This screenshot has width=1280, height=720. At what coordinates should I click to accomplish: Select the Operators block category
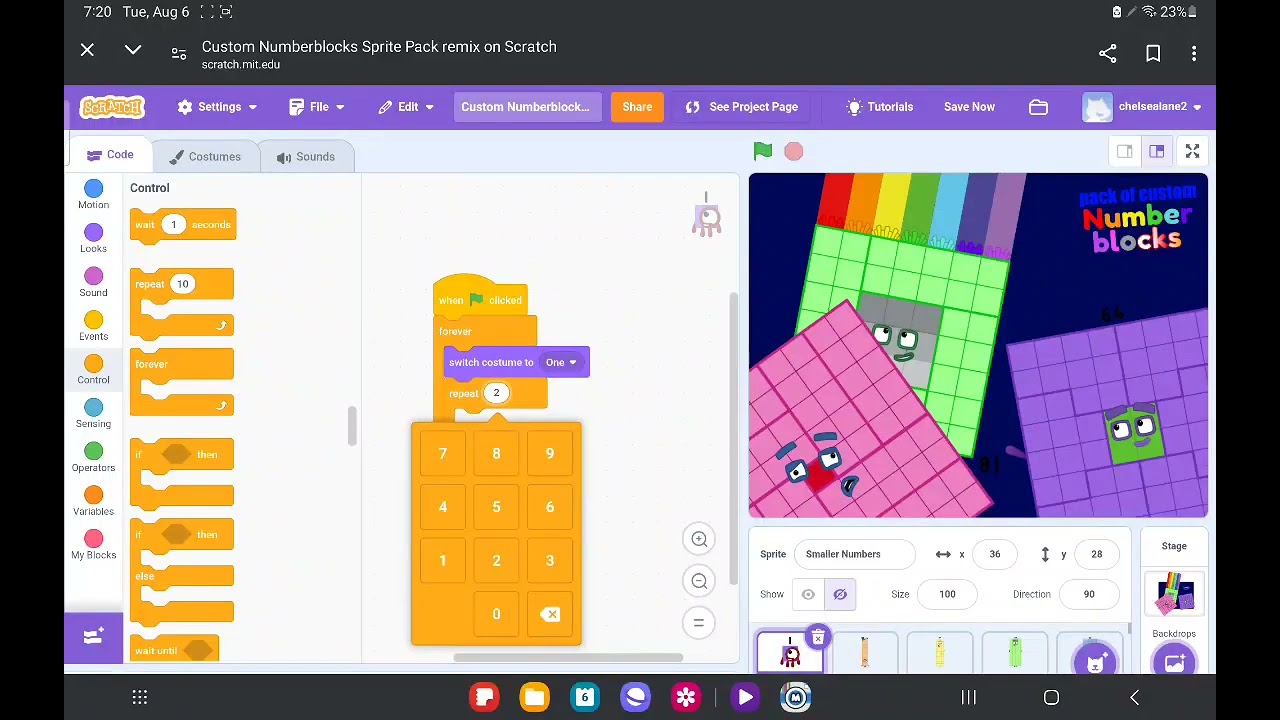94,458
